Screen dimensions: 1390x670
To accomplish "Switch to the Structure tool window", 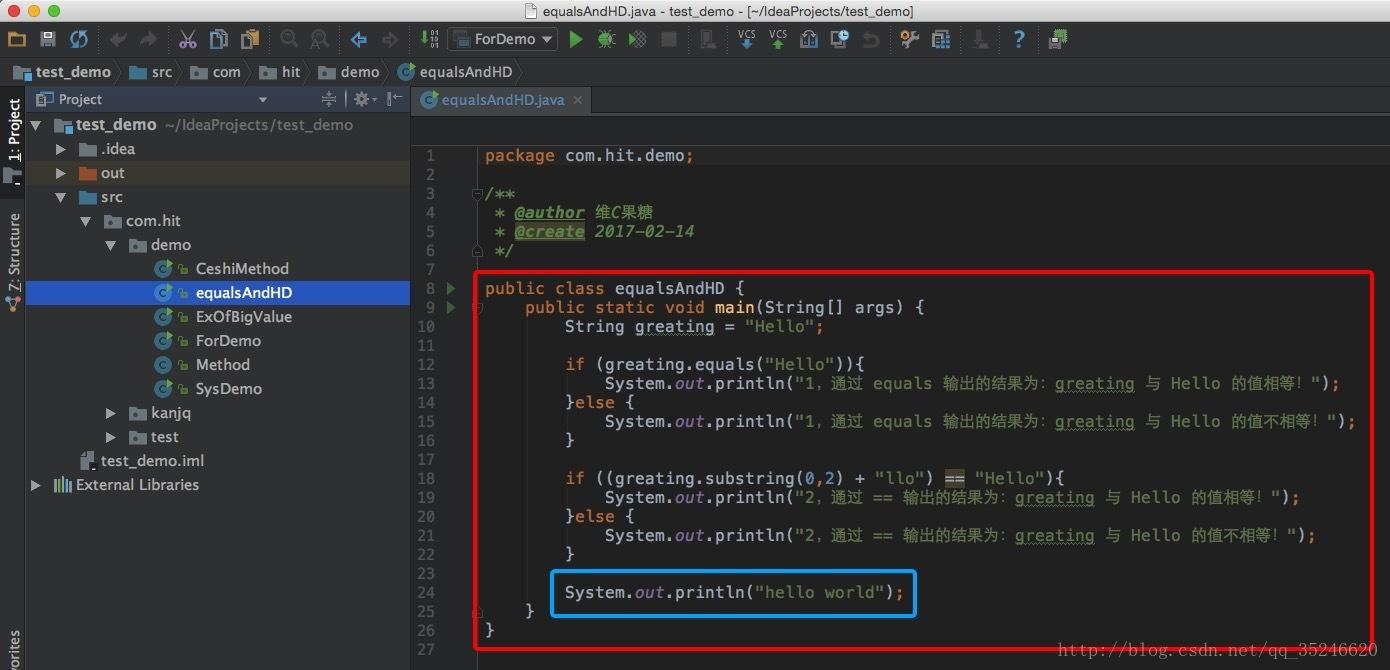I will tap(14, 245).
